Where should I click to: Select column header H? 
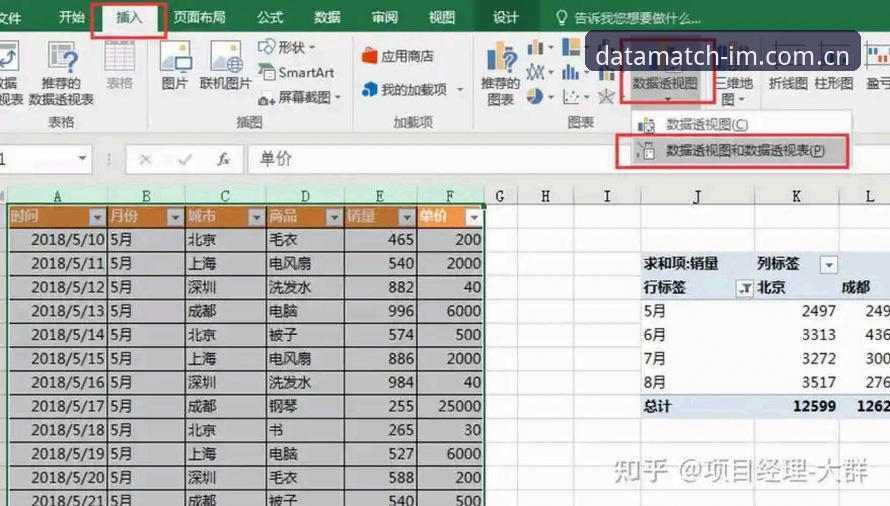click(x=545, y=196)
